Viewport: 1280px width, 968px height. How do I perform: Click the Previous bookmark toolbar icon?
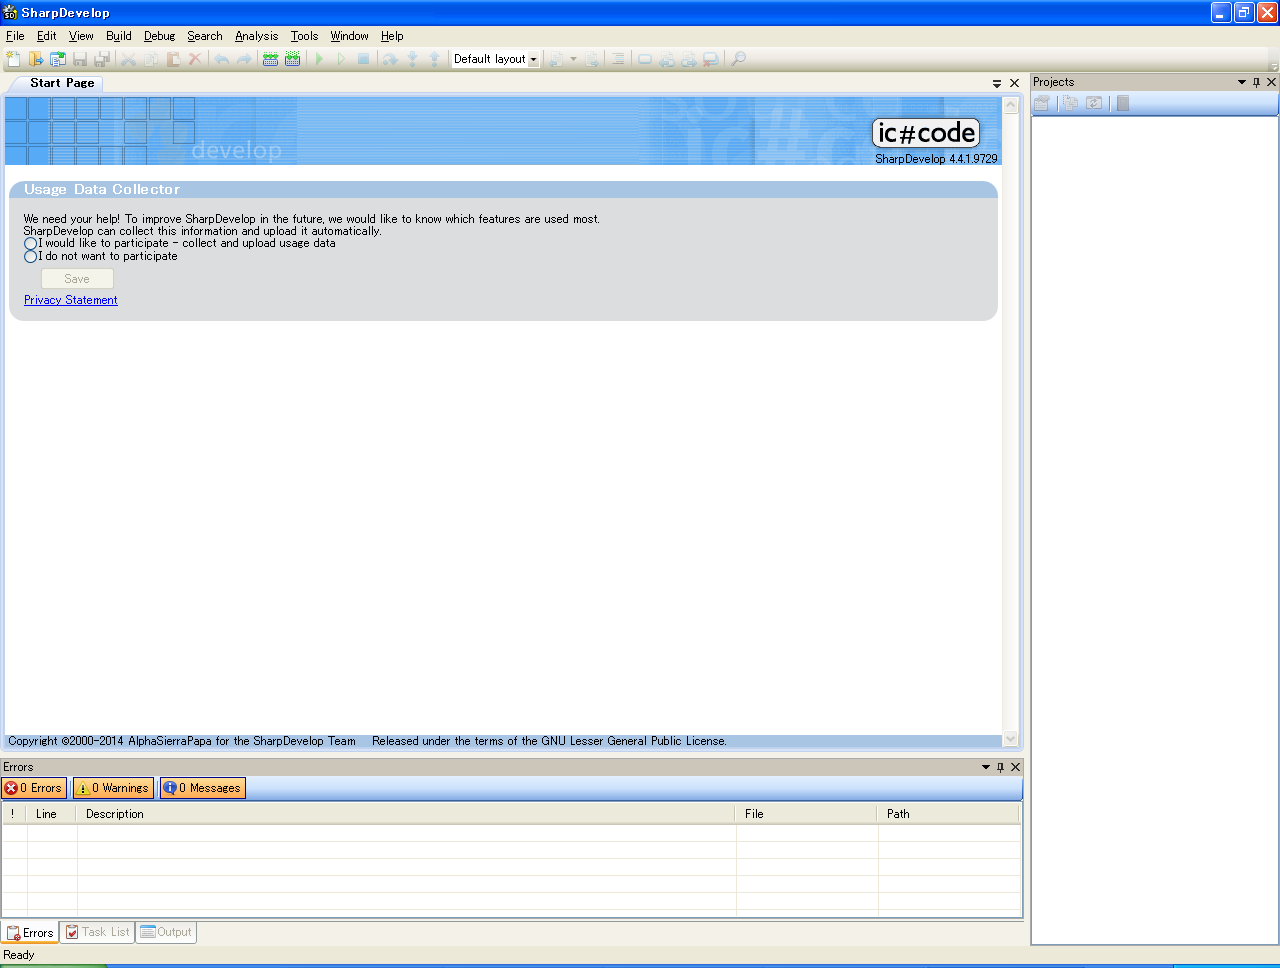tap(667, 59)
